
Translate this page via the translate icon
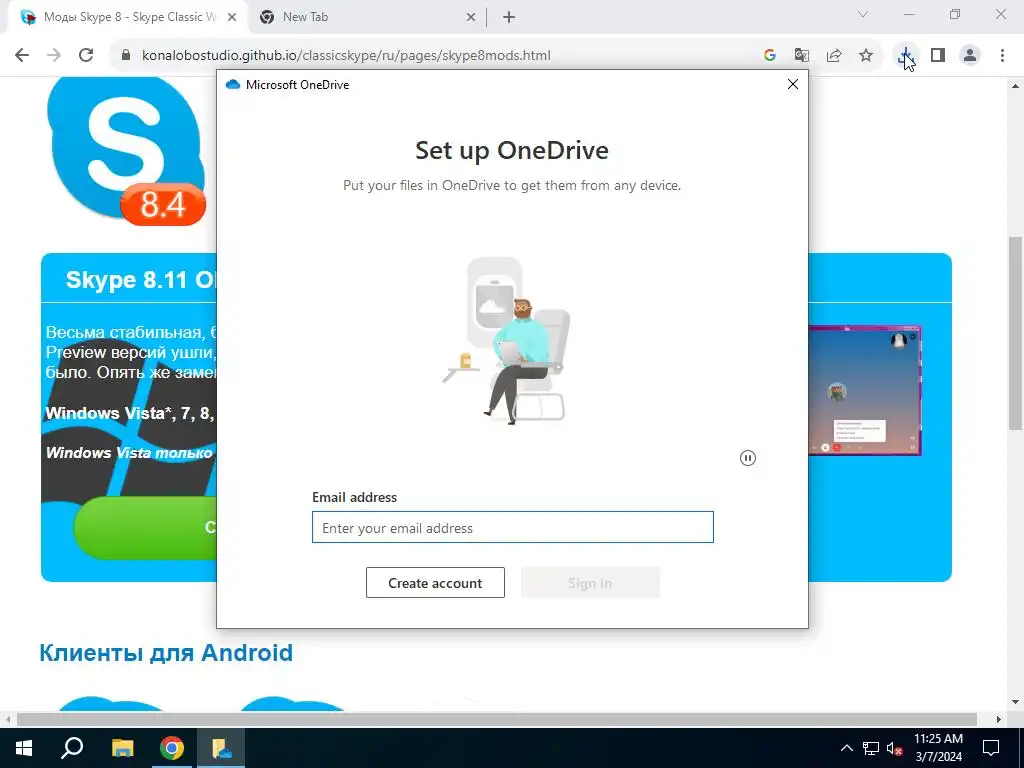(x=802, y=56)
